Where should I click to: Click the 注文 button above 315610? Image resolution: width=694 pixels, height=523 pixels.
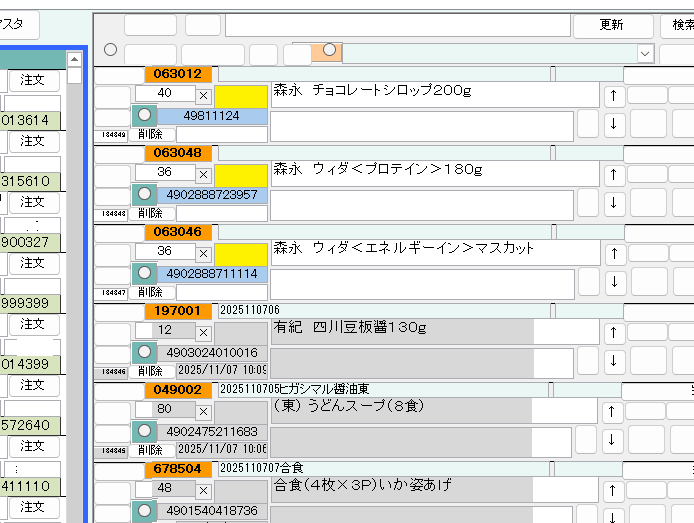pyautogui.click(x=34, y=141)
